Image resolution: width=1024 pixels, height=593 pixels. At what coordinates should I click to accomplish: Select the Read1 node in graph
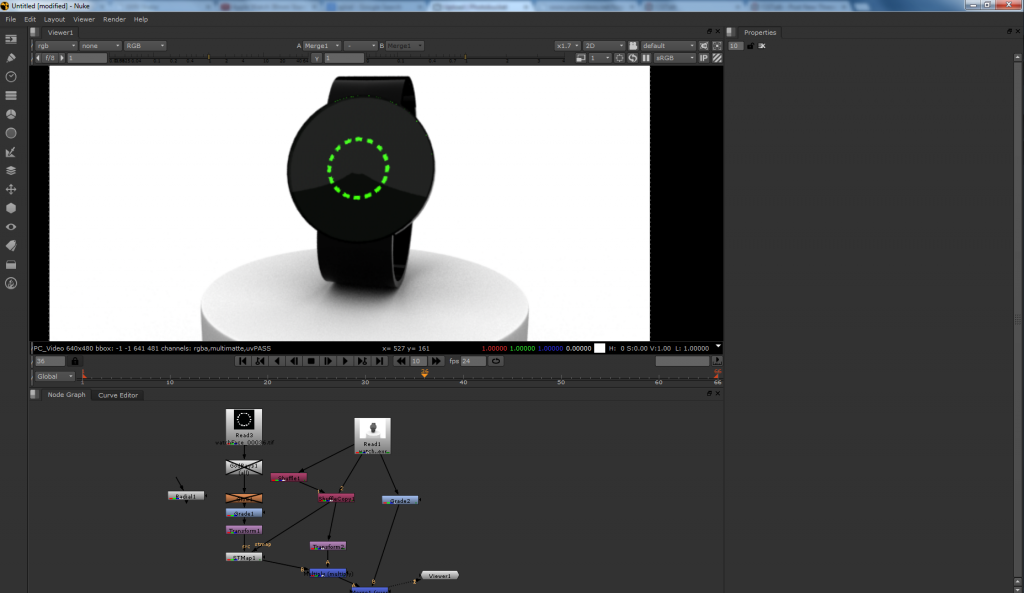click(372, 435)
